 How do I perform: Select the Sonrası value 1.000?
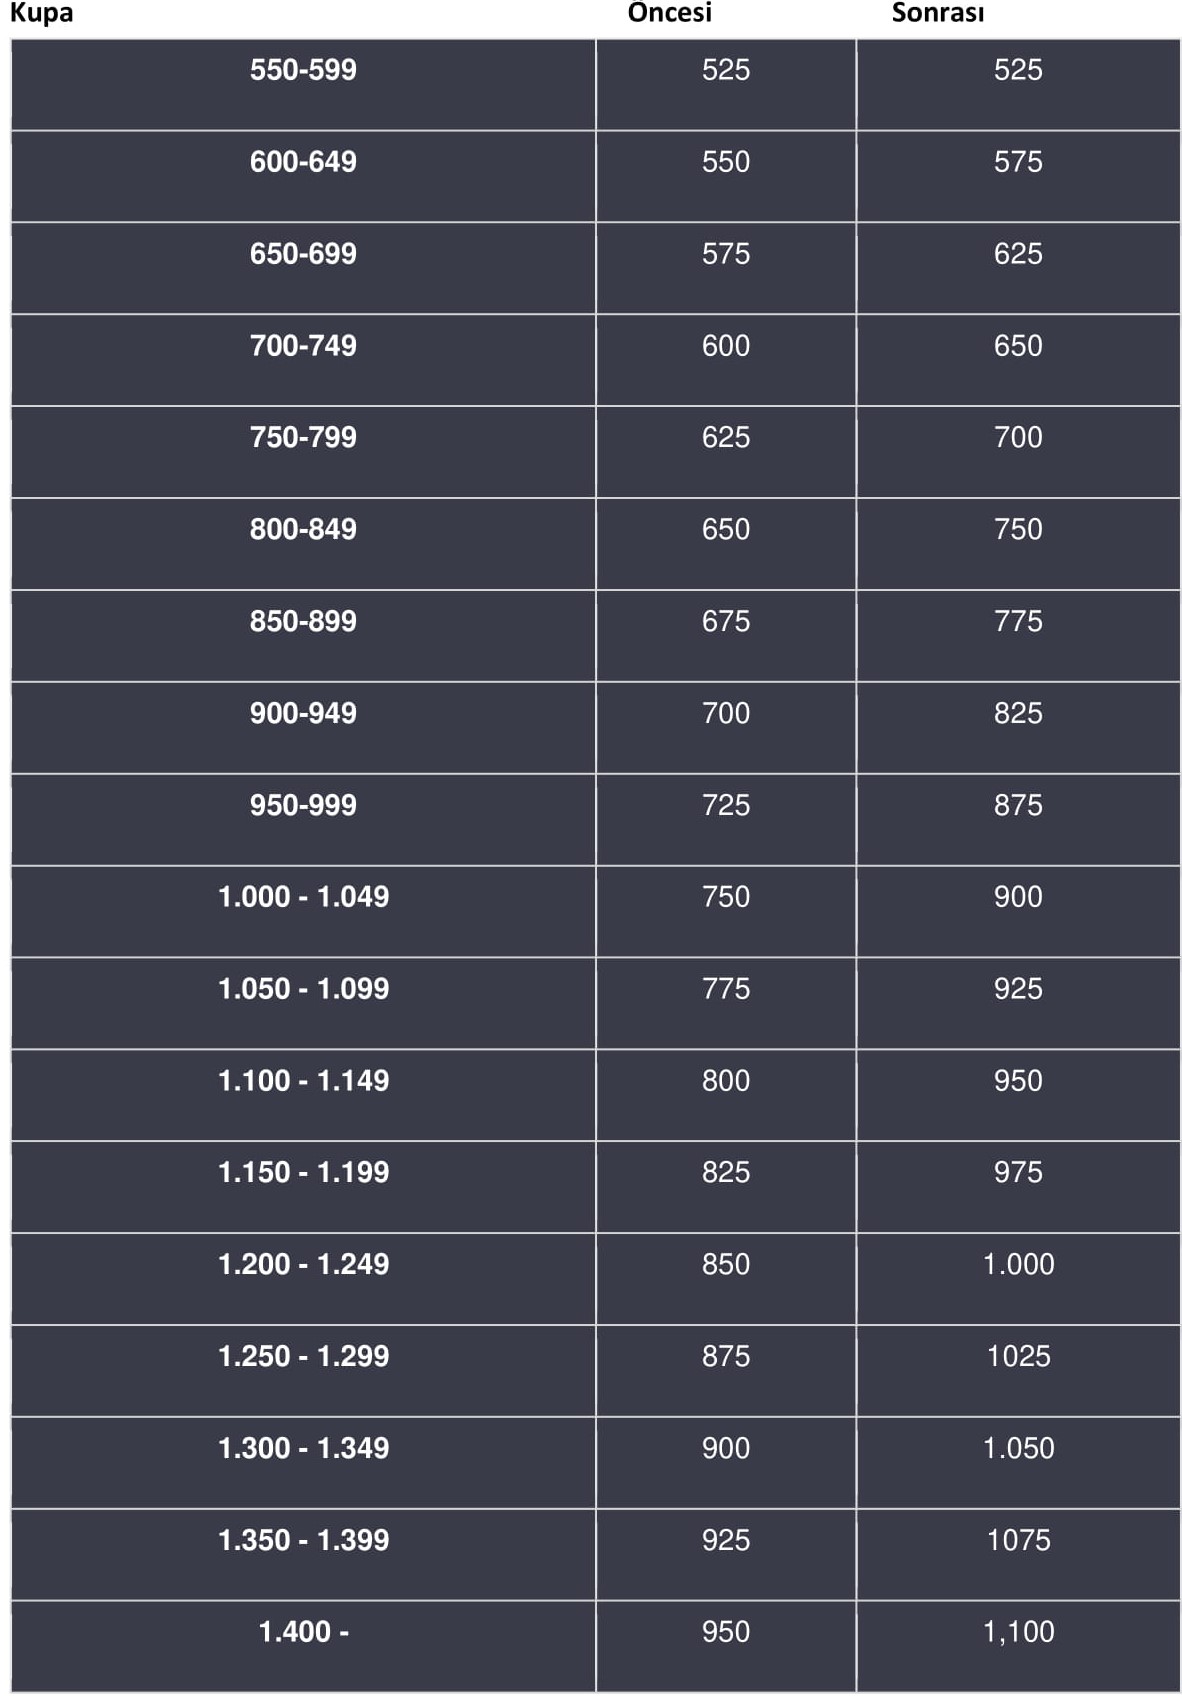pyautogui.click(x=1018, y=1264)
